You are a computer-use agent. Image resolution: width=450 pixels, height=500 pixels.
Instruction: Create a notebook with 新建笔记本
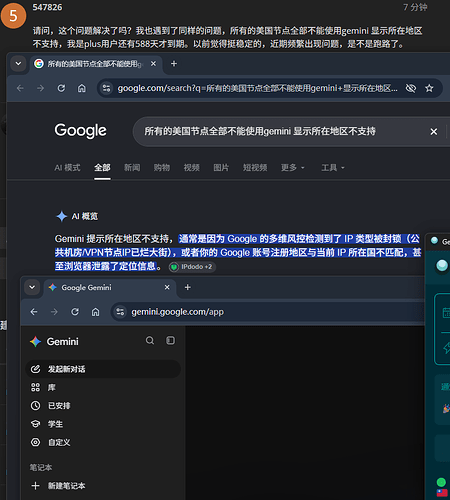coord(103,486)
